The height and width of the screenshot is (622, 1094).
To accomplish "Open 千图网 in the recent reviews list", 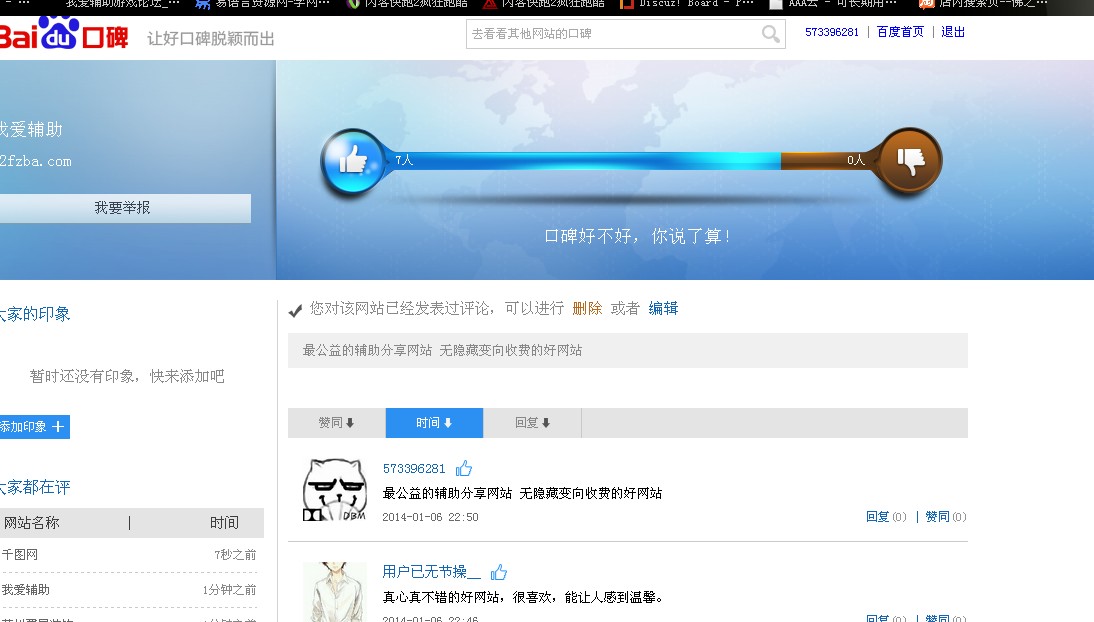I will point(20,555).
